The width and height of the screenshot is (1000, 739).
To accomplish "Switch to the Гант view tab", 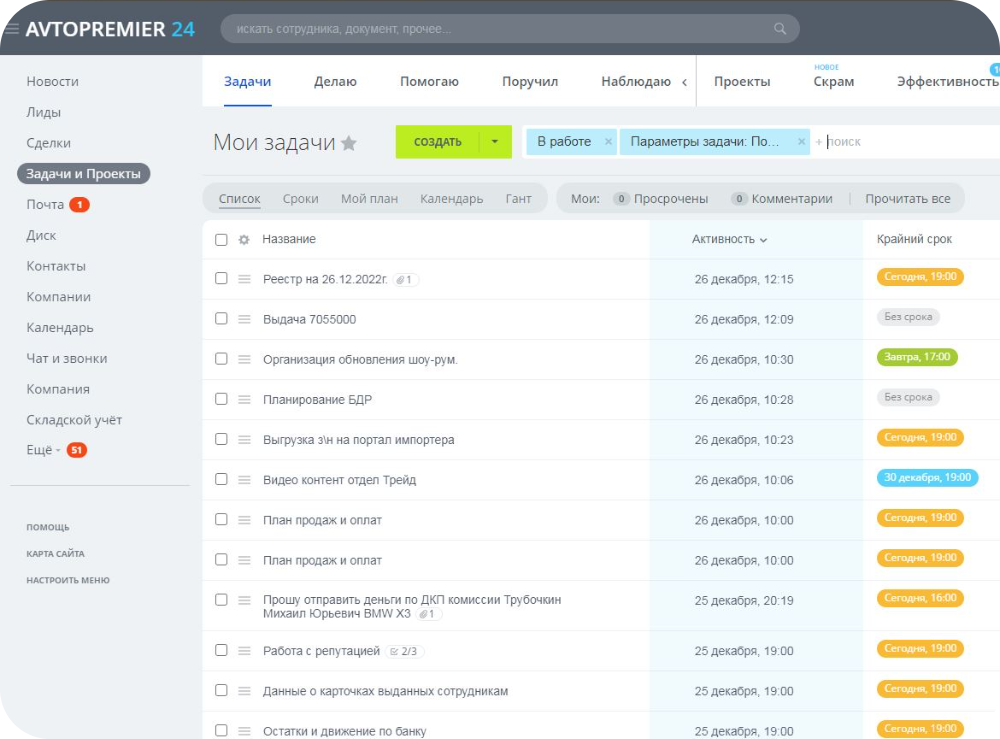I will tap(518, 199).
